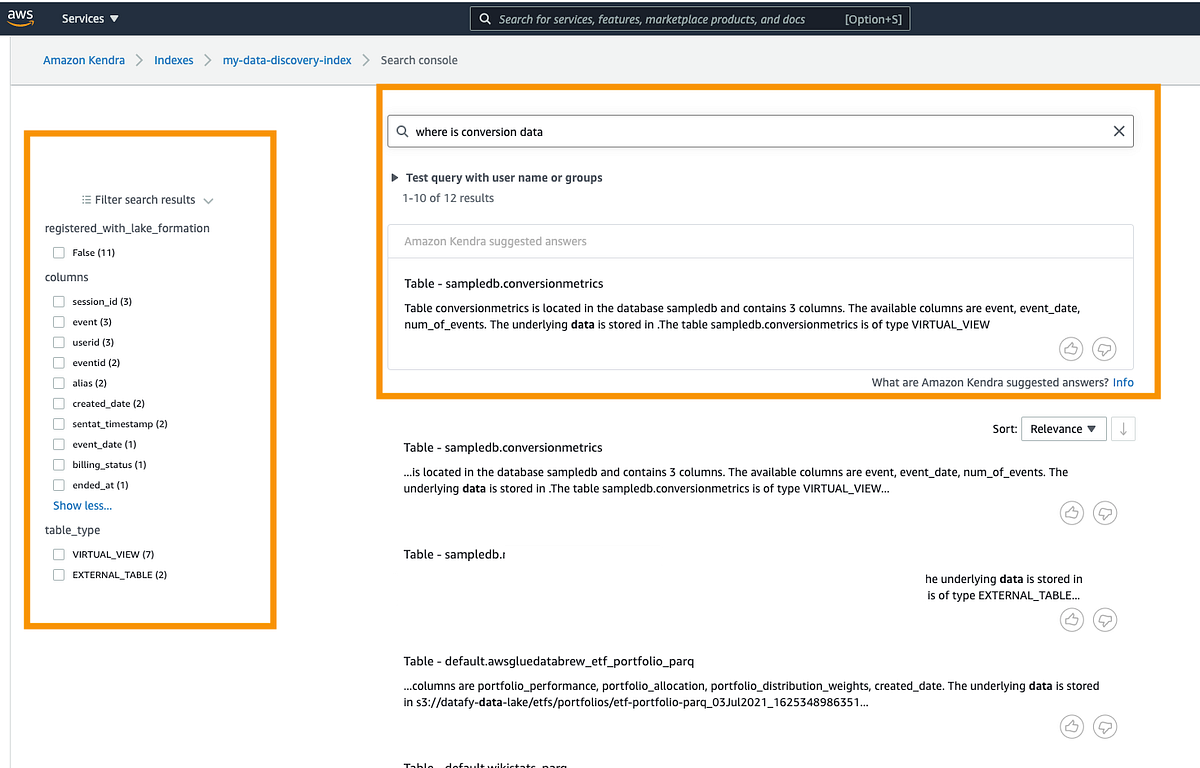Click the AWS global search field
This screenshot has width=1200, height=768.
click(690, 19)
